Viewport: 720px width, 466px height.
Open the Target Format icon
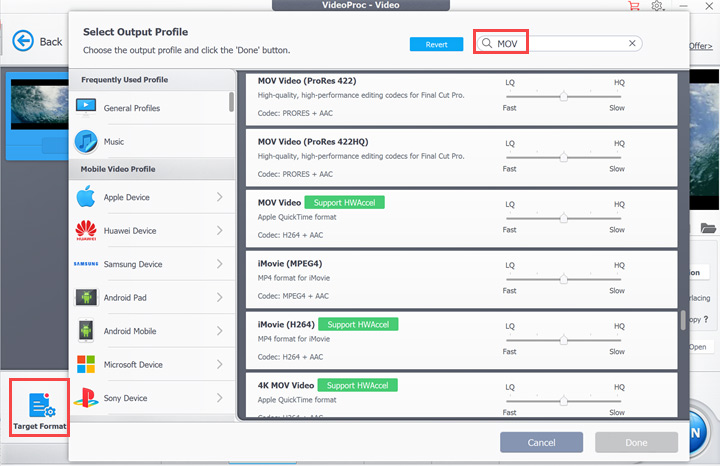pyautogui.click(x=40, y=405)
